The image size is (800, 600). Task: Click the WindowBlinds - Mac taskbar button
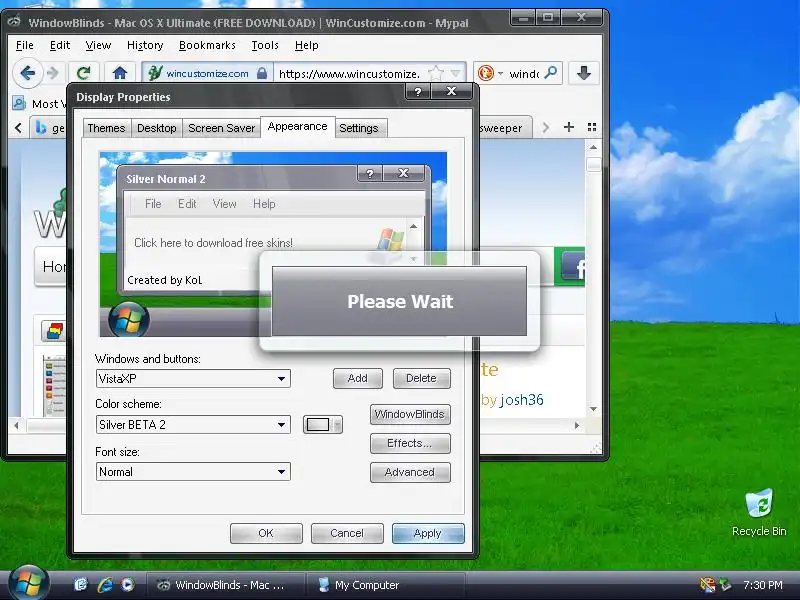[225, 585]
